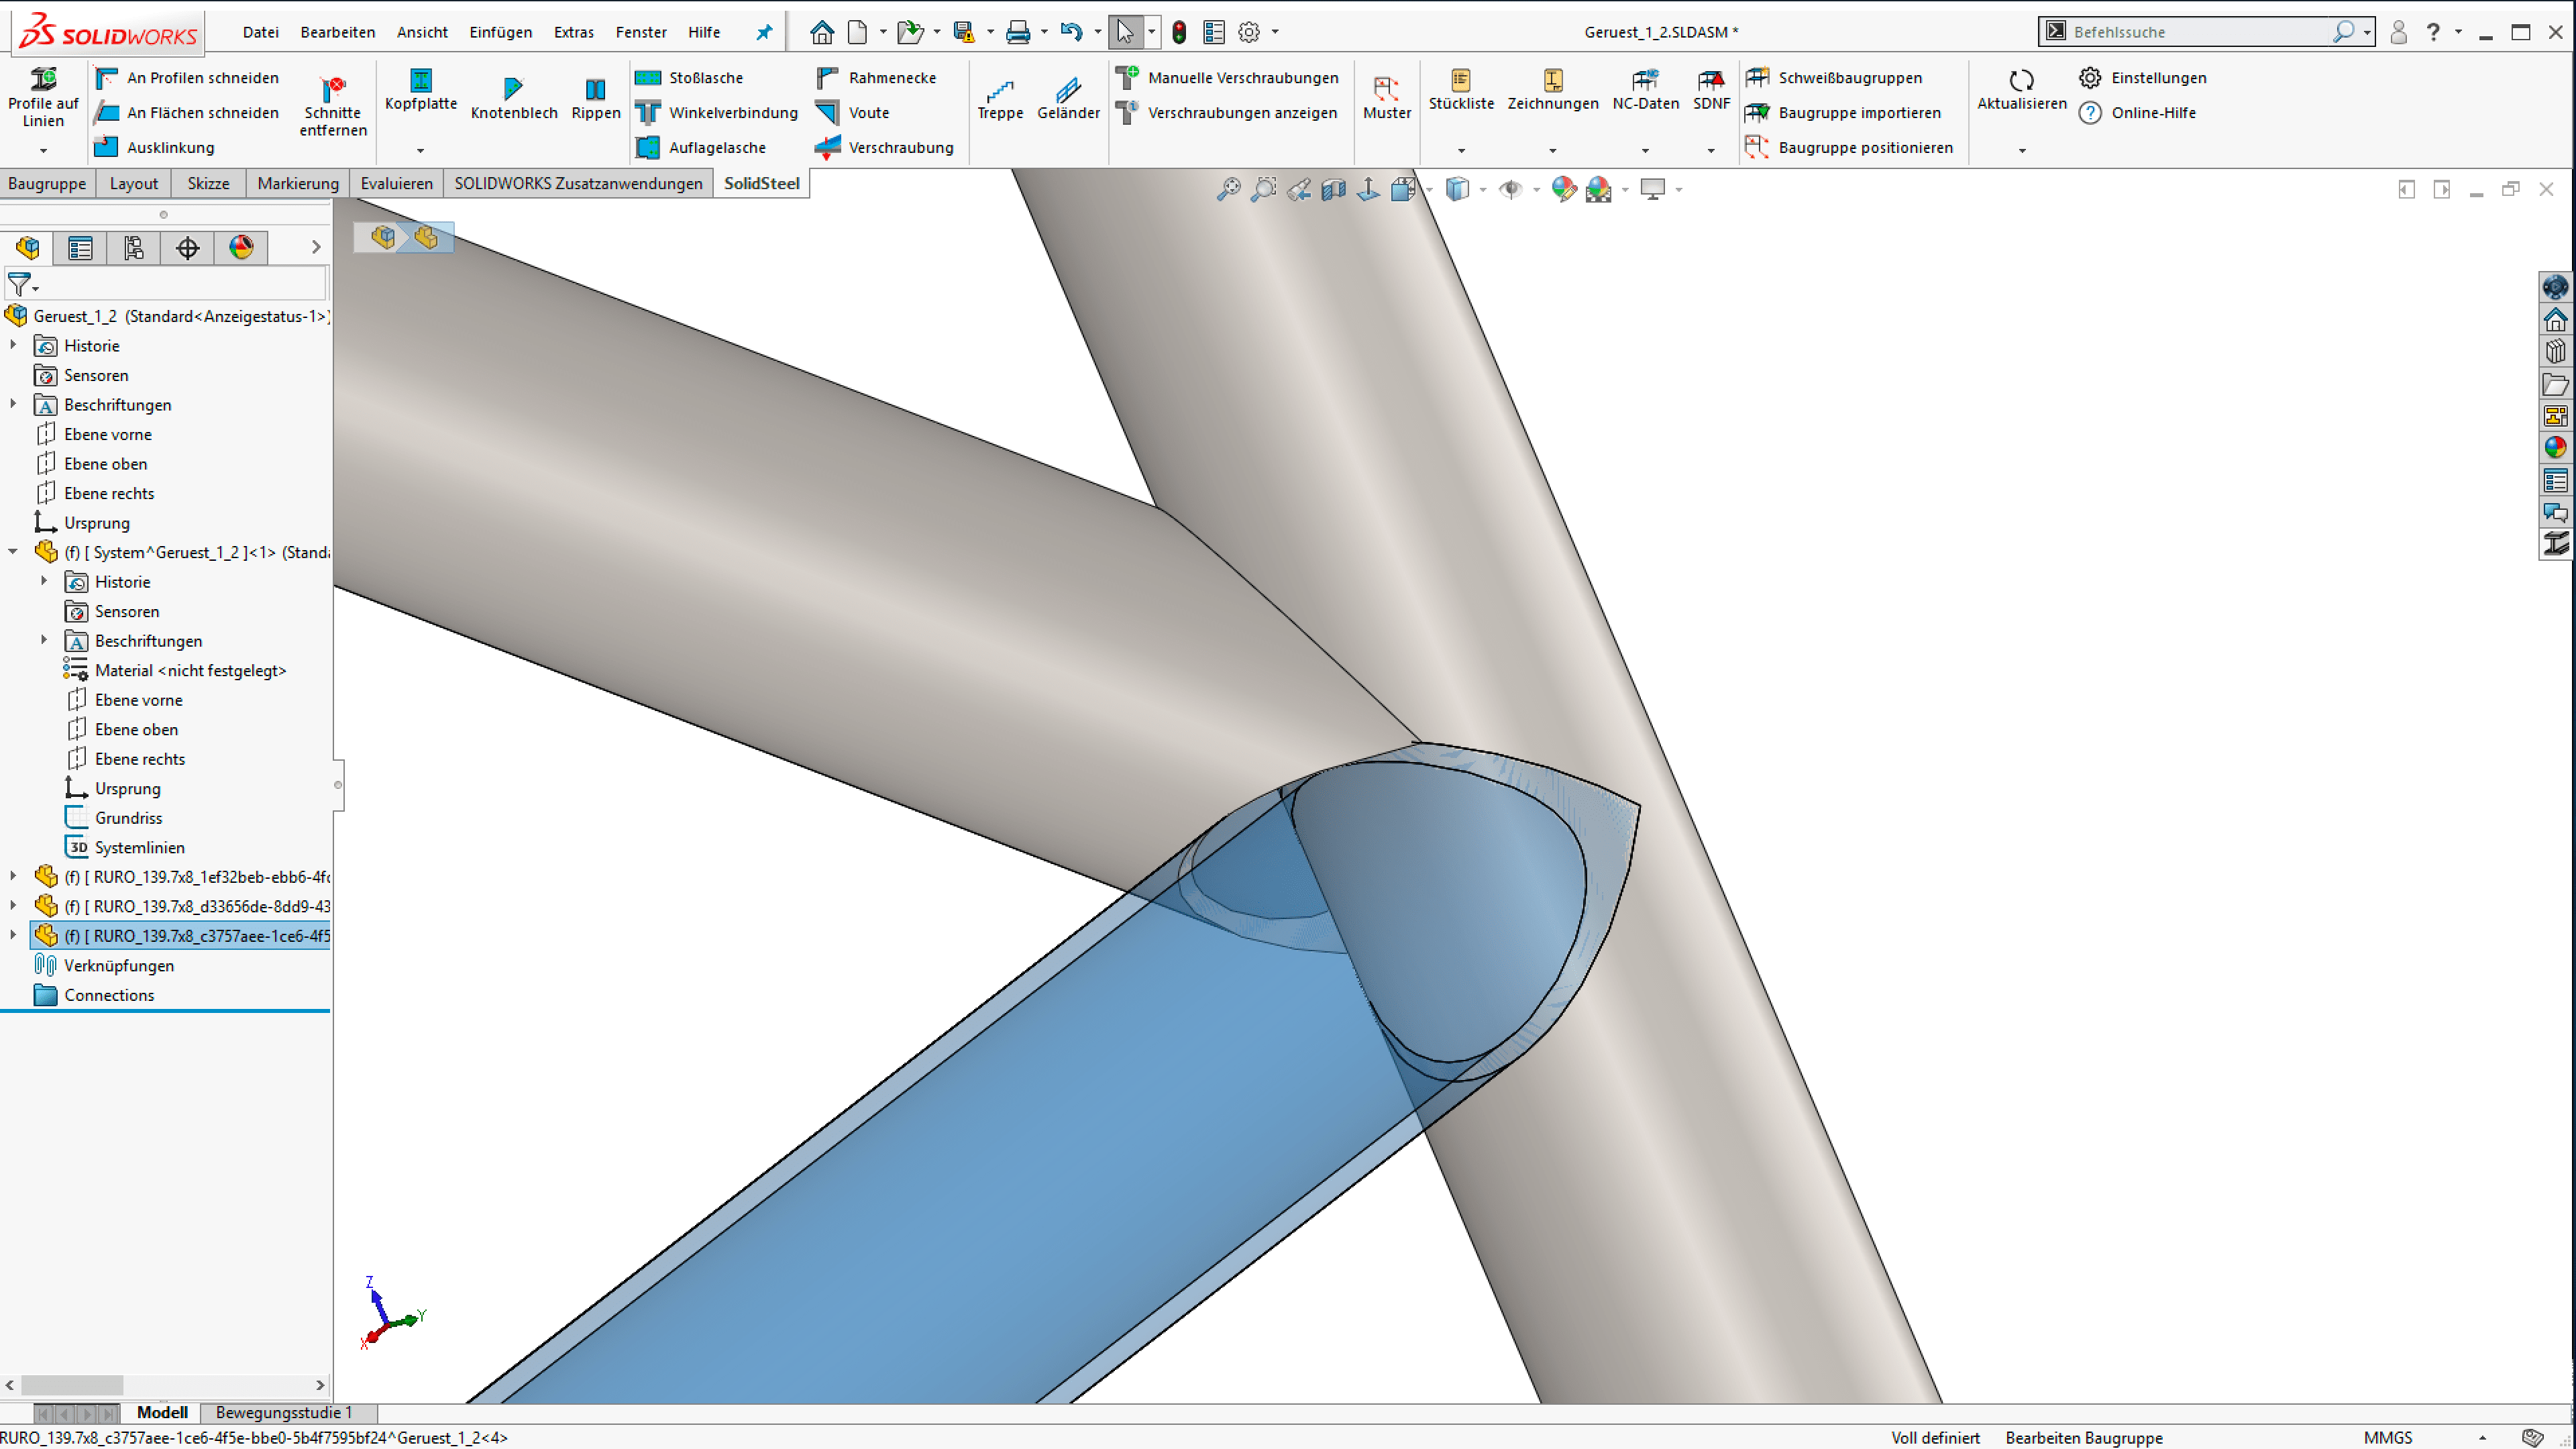Click Verschraubungen anzeigen

tap(1226, 113)
